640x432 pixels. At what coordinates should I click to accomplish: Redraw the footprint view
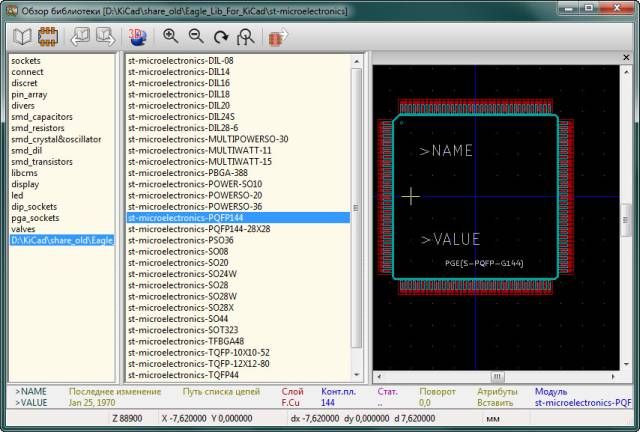pyautogui.click(x=221, y=37)
